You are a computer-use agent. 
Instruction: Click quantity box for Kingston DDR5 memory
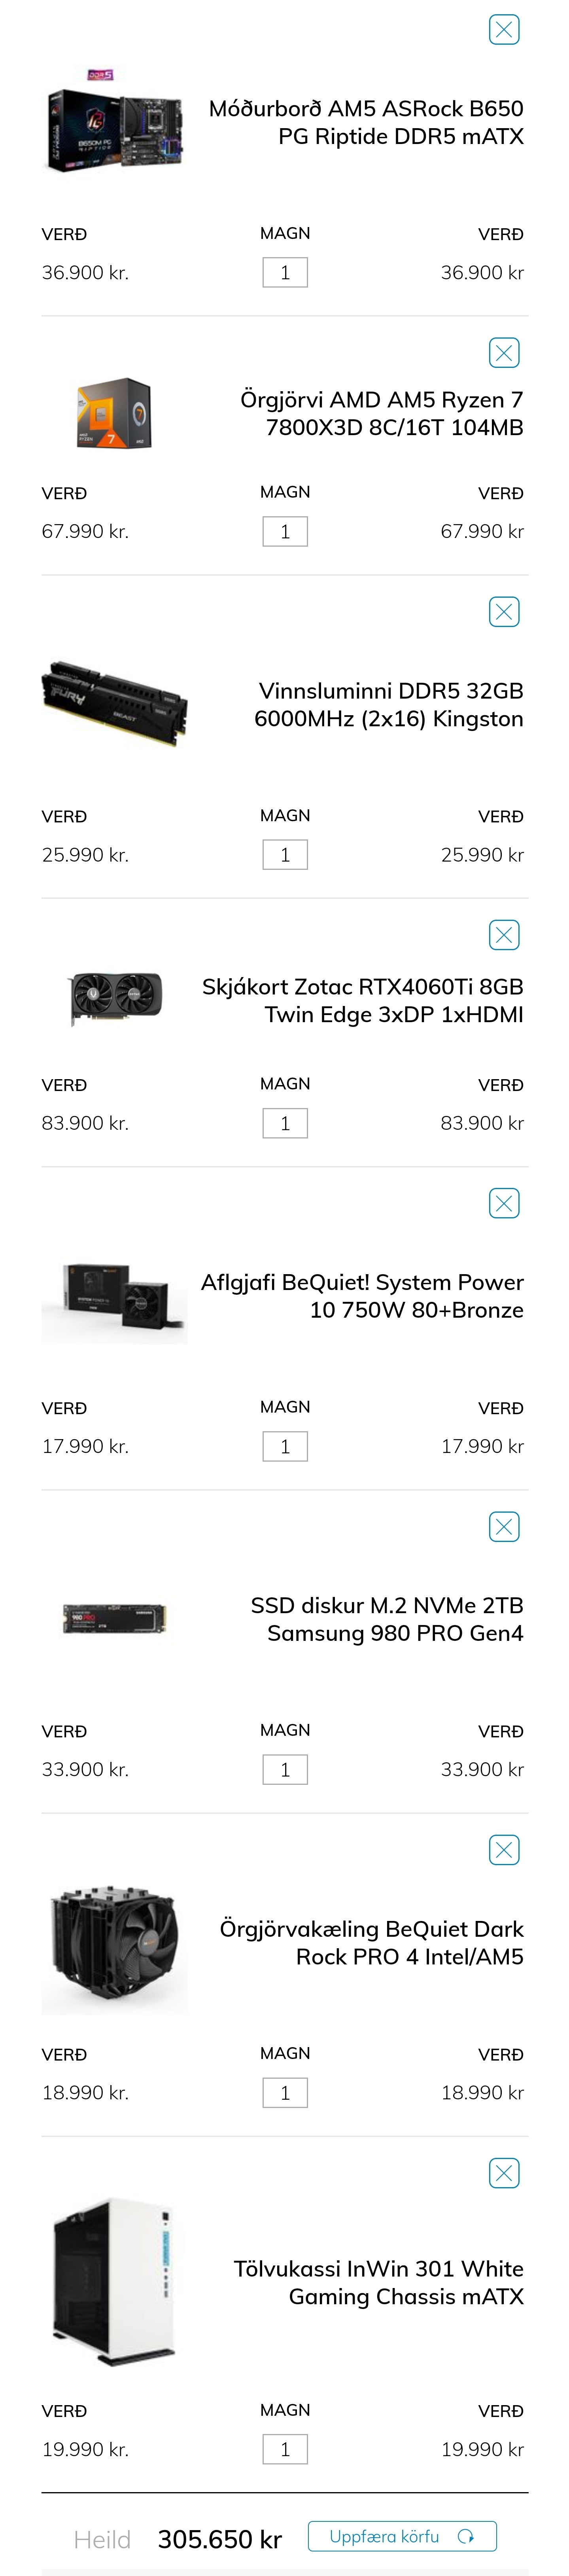pos(285,855)
